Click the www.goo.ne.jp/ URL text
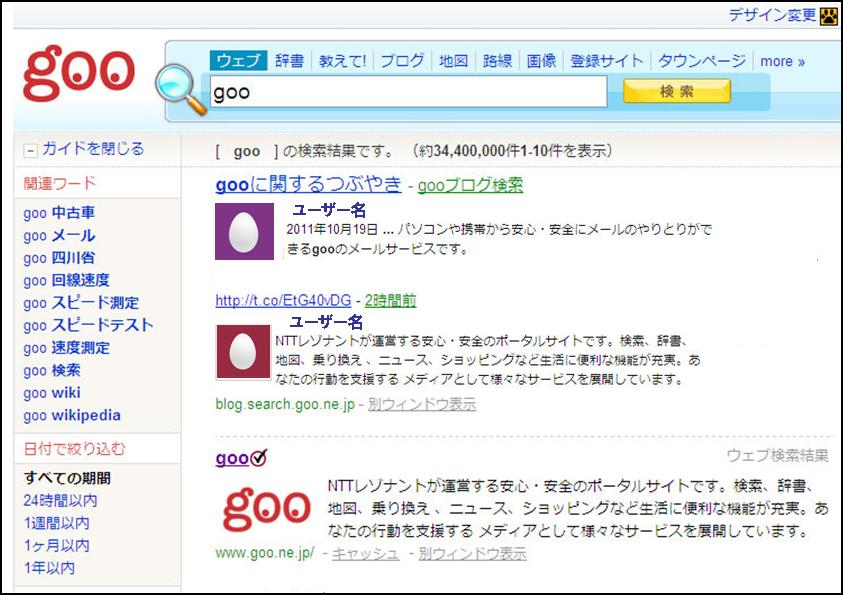 click(x=265, y=553)
